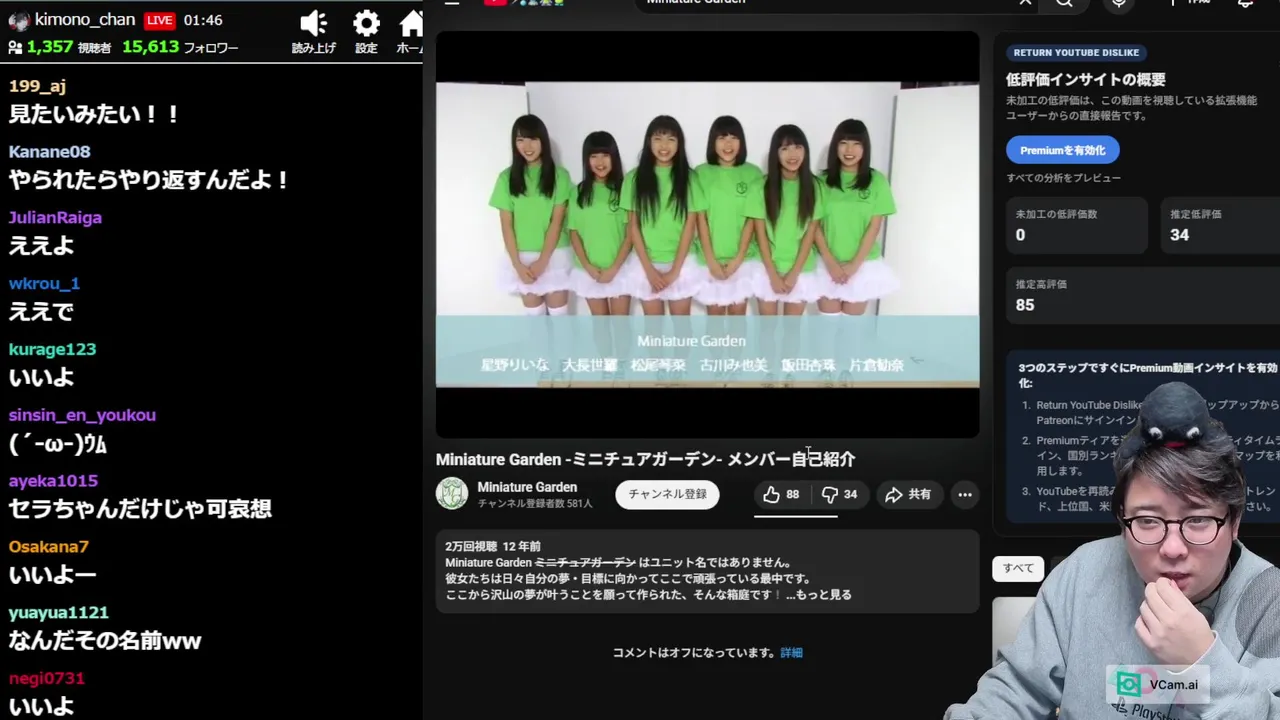The width and height of the screenshot is (1280, 720).
Task: Click chat username Kanane08
Action: point(49,152)
